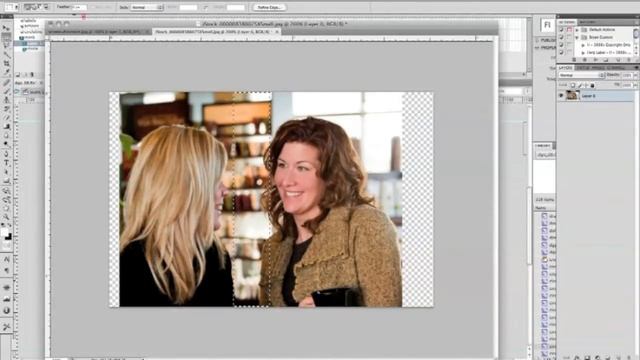This screenshot has width=640, height=360.
Task: Lock image pixels in Layers panel
Action: click(580, 85)
